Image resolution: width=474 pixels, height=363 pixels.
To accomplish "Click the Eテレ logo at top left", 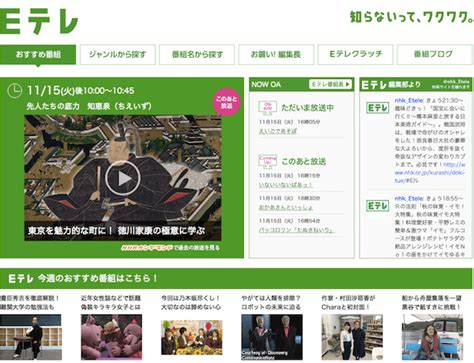I will (39, 21).
